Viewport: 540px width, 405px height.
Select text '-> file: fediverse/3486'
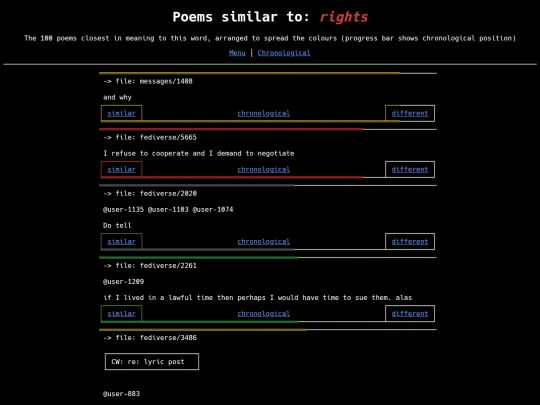pos(150,338)
